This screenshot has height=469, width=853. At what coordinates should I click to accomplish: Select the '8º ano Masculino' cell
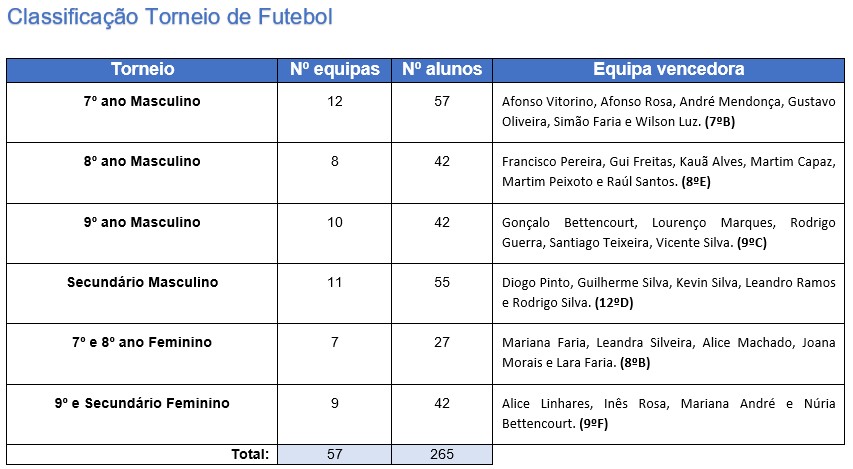click(x=142, y=161)
